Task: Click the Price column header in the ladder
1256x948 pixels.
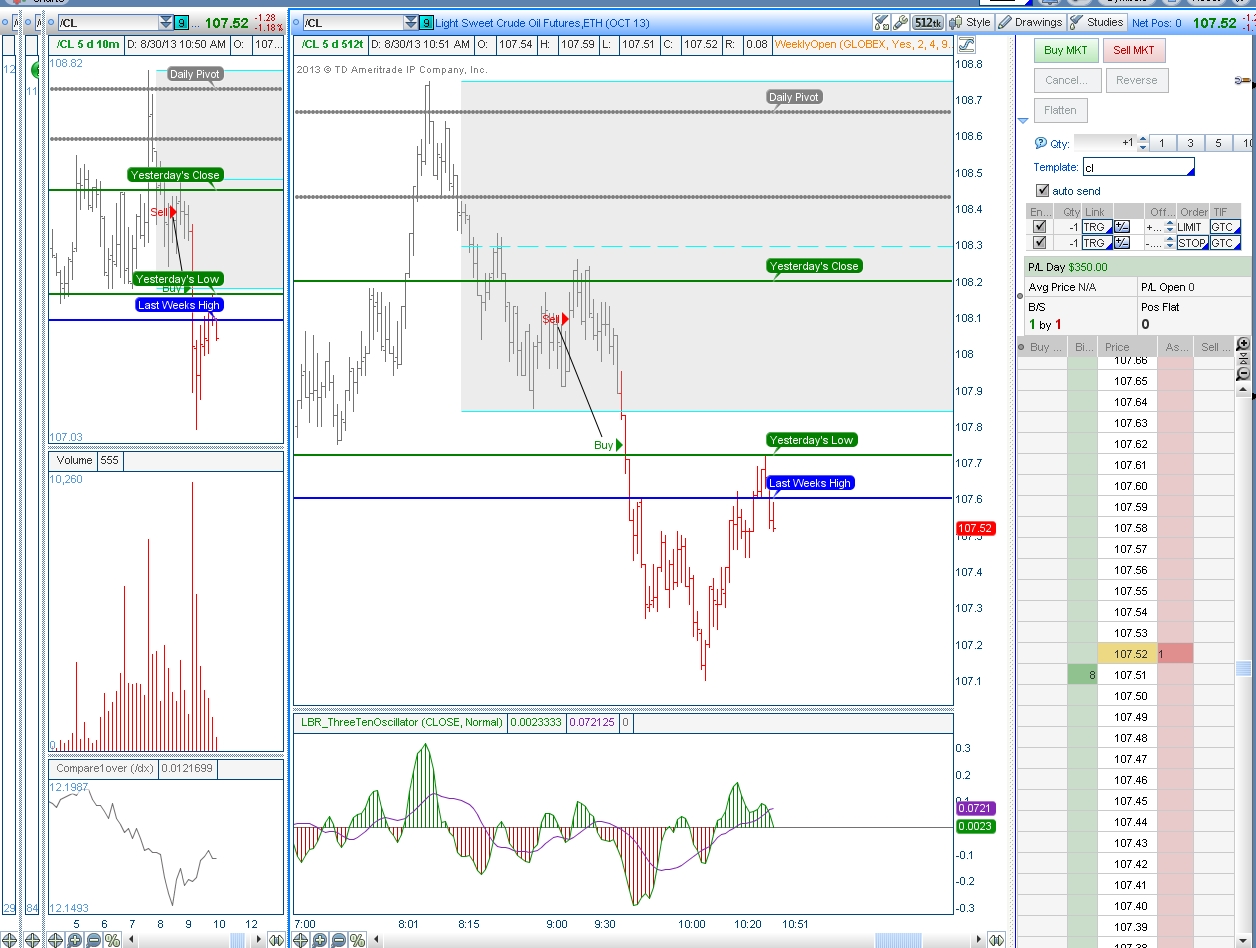Action: click(1127, 347)
